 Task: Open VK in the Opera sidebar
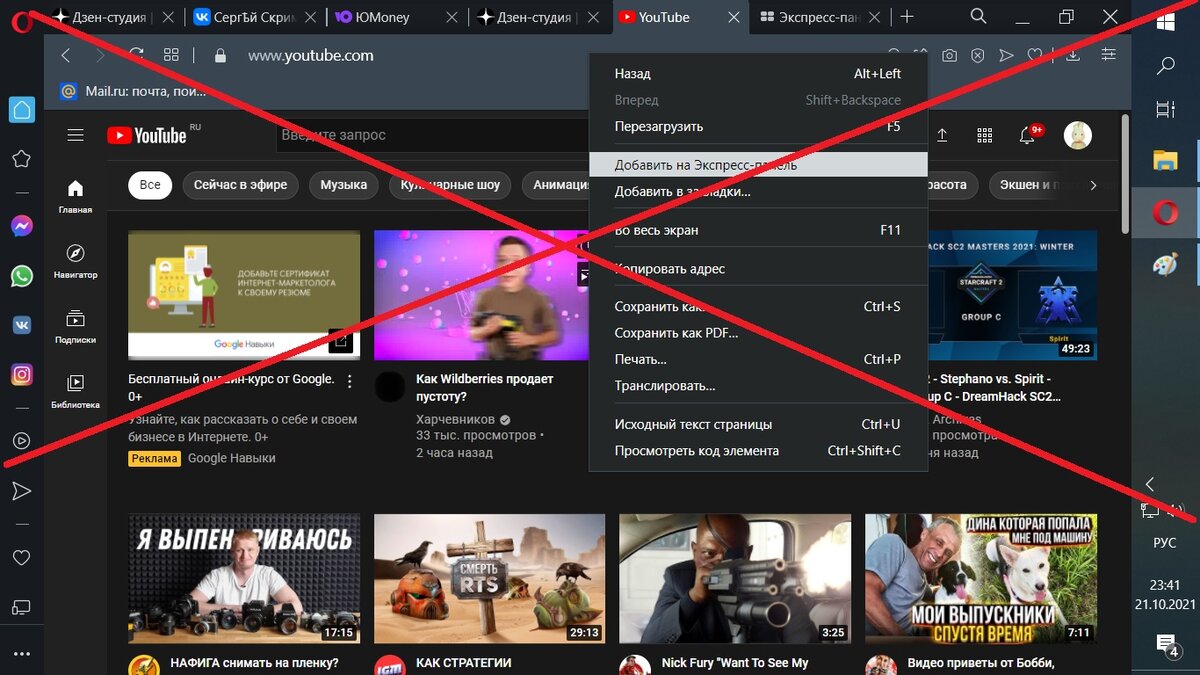tap(21, 325)
